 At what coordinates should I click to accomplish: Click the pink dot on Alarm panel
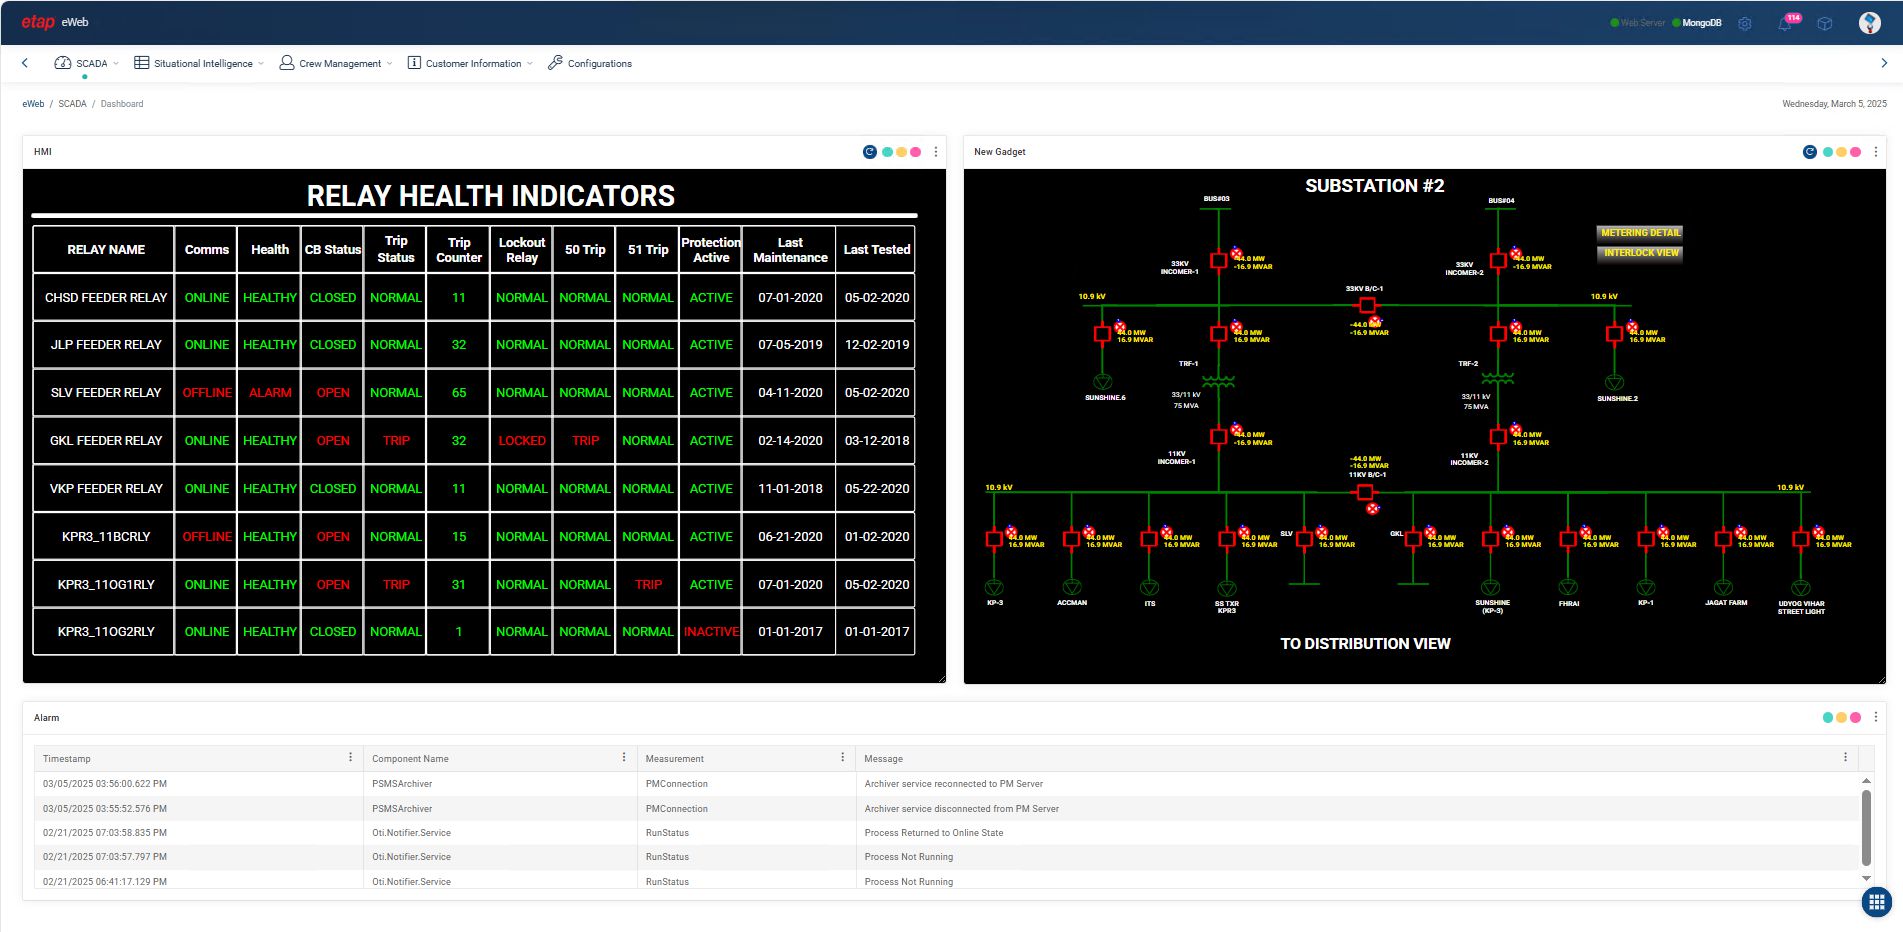1856,717
